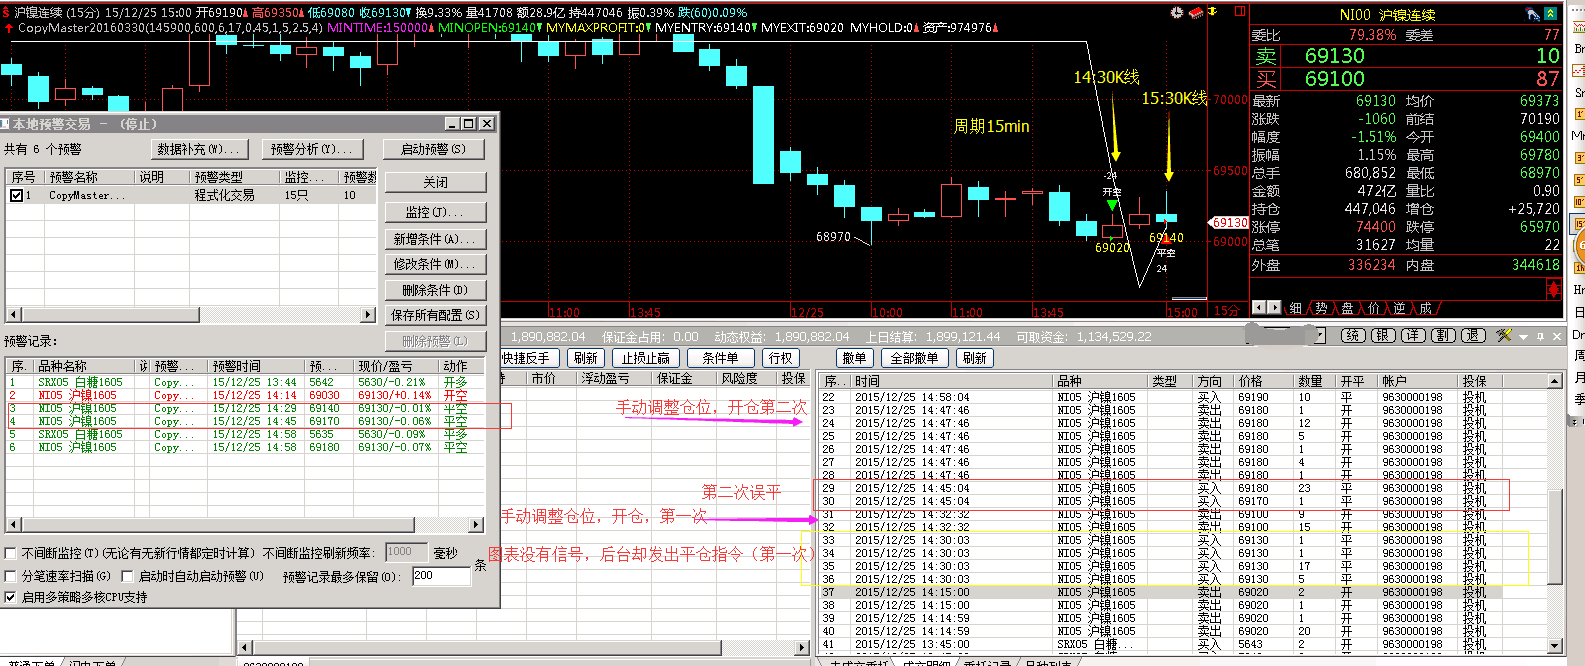Click the 预警时间 column header
The width and height of the screenshot is (1585, 666).
click(237, 366)
